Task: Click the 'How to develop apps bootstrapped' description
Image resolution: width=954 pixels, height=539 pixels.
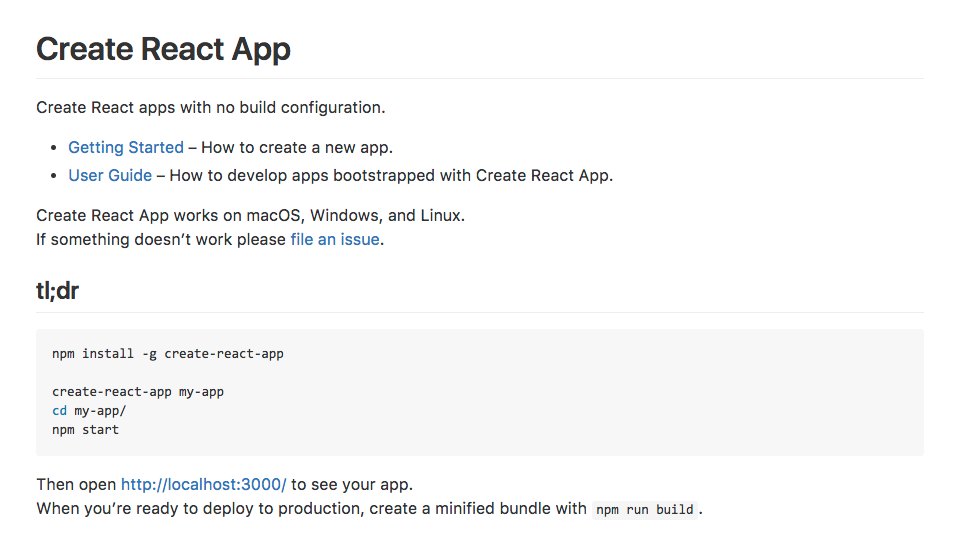Action: coord(390,175)
